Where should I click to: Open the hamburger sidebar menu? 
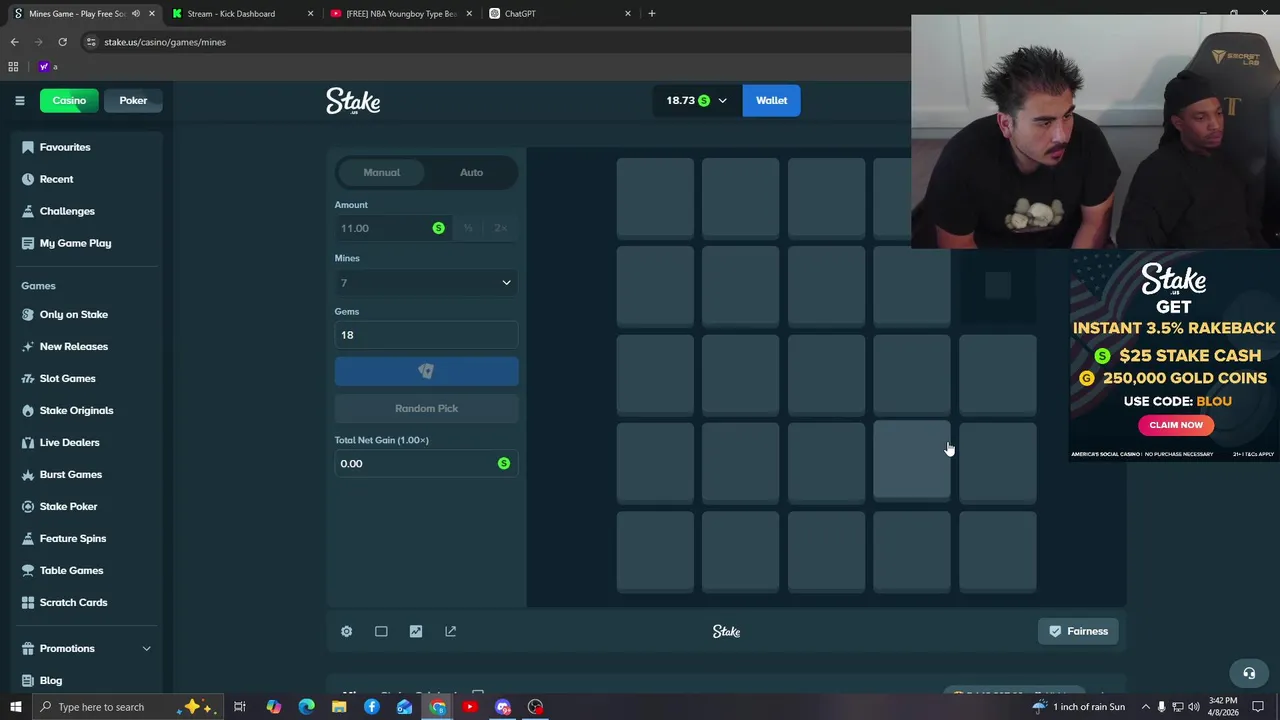[x=19, y=100]
